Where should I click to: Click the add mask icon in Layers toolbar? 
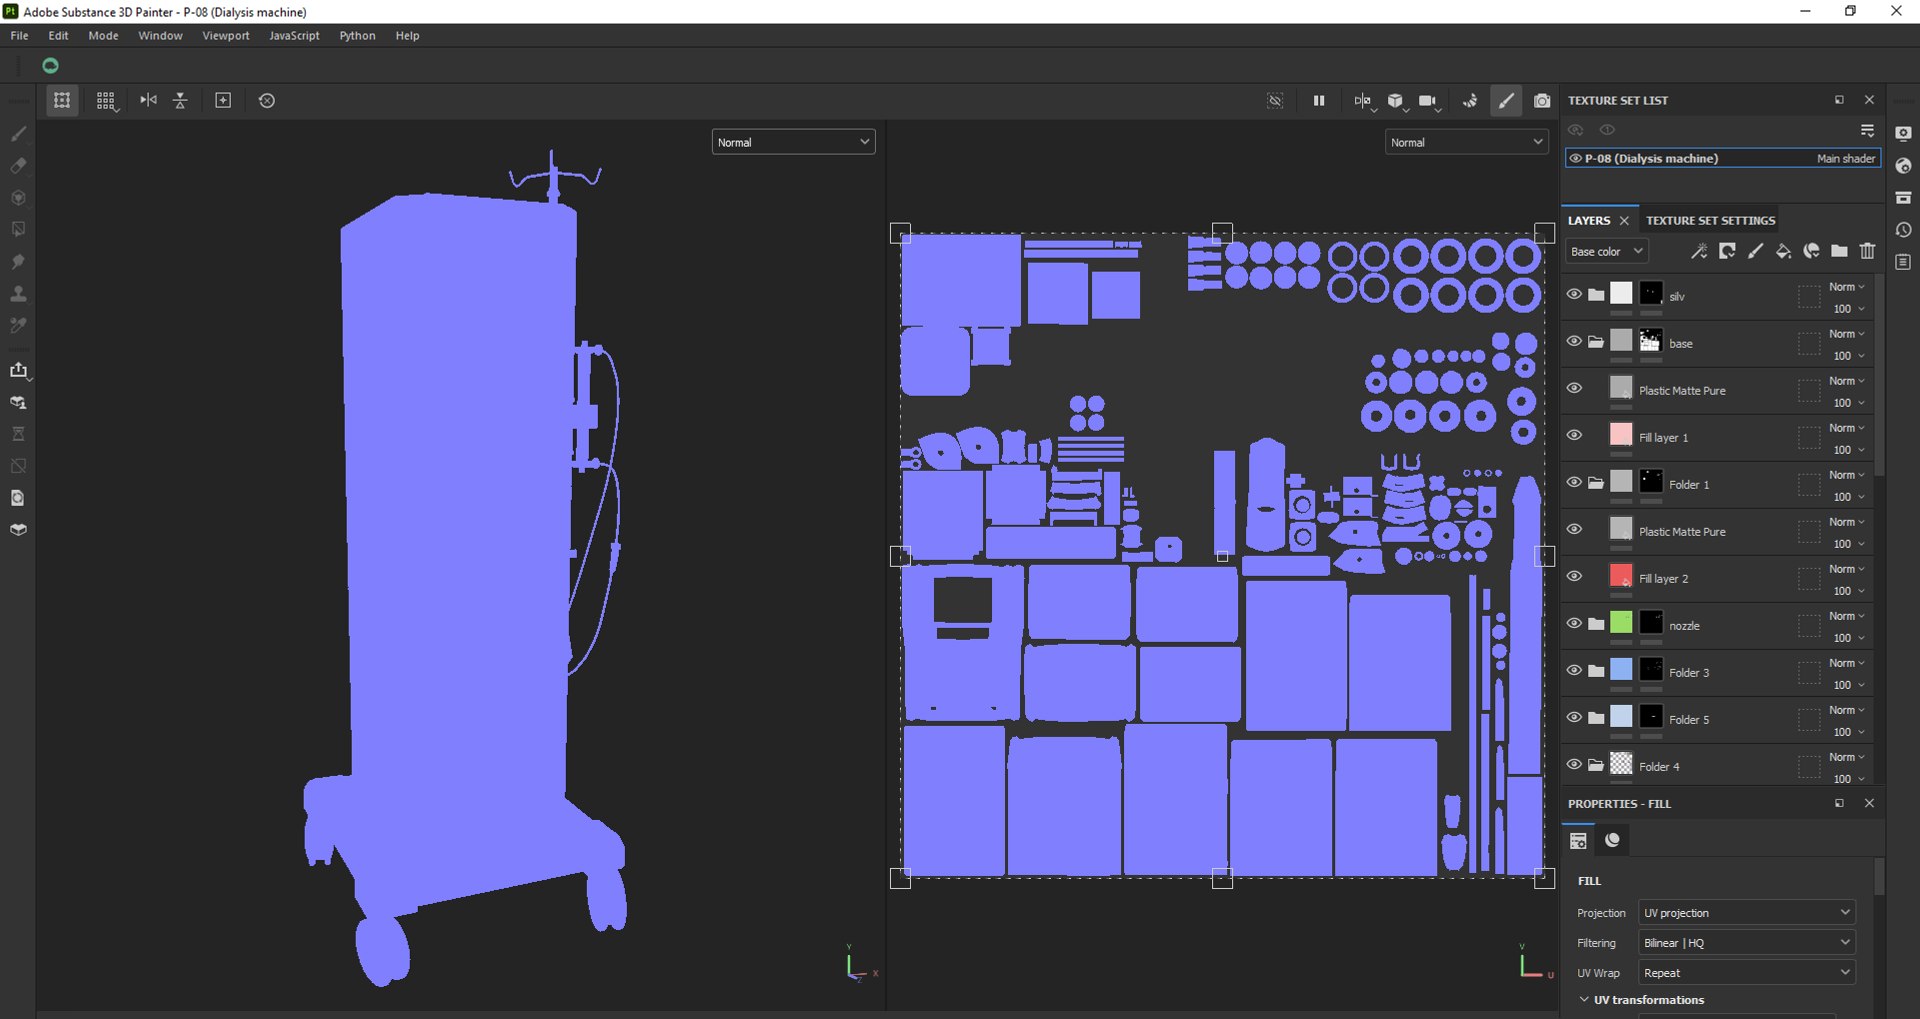(x=1727, y=251)
